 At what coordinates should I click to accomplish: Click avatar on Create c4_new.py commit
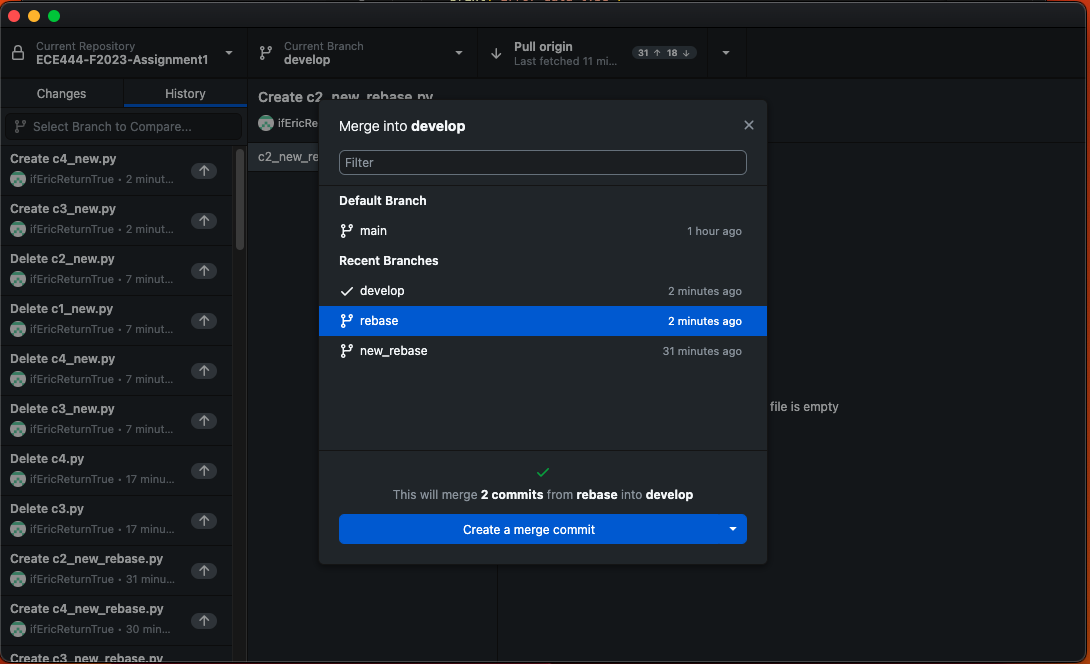(18, 179)
